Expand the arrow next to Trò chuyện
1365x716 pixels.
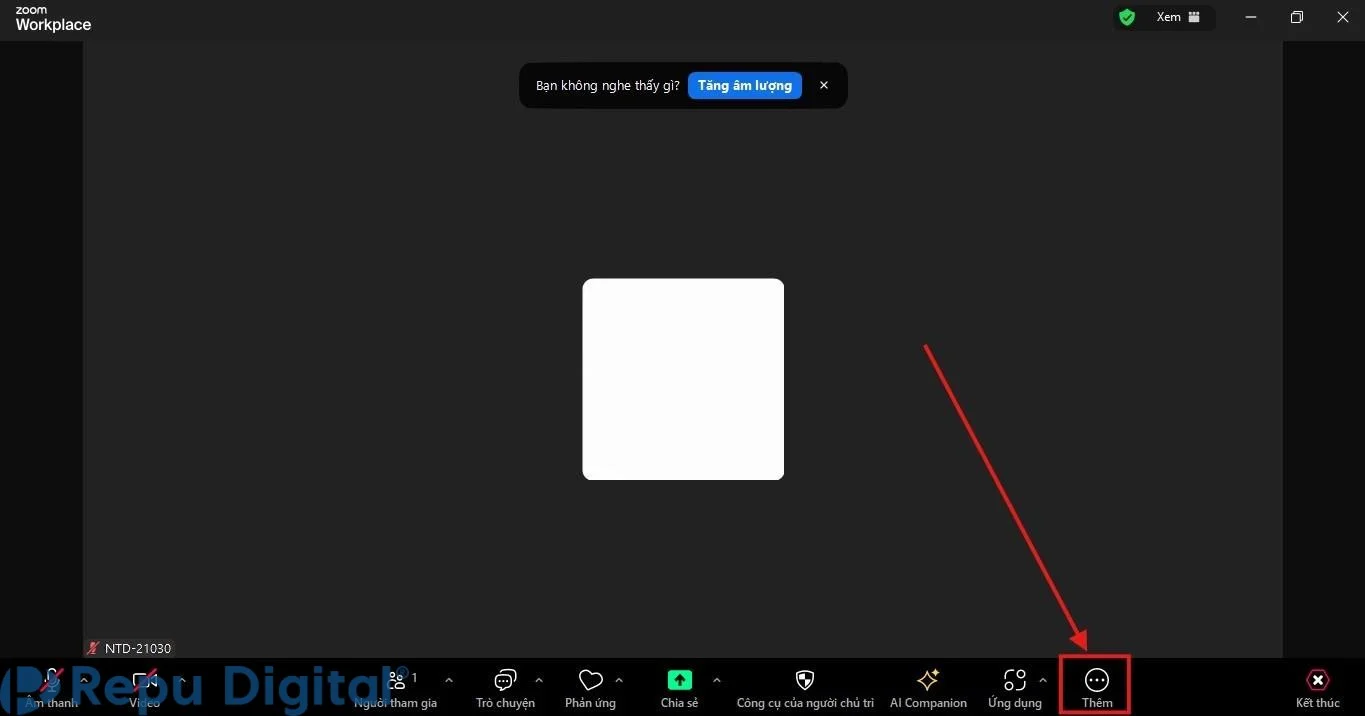tap(539, 680)
